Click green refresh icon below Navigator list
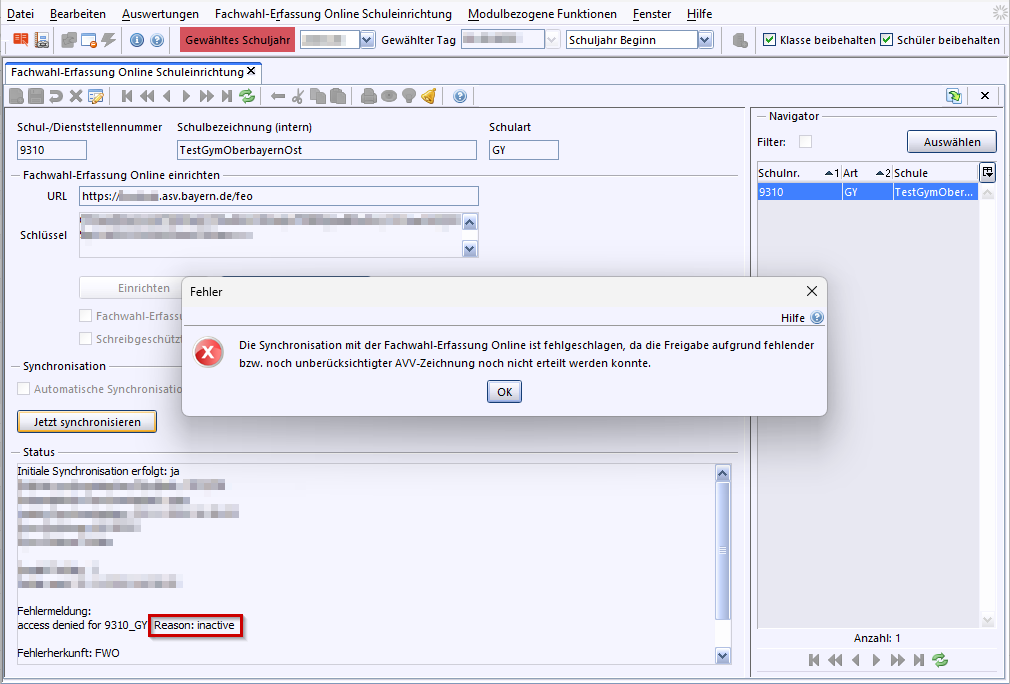Image resolution: width=1010 pixels, height=684 pixels. 940,660
